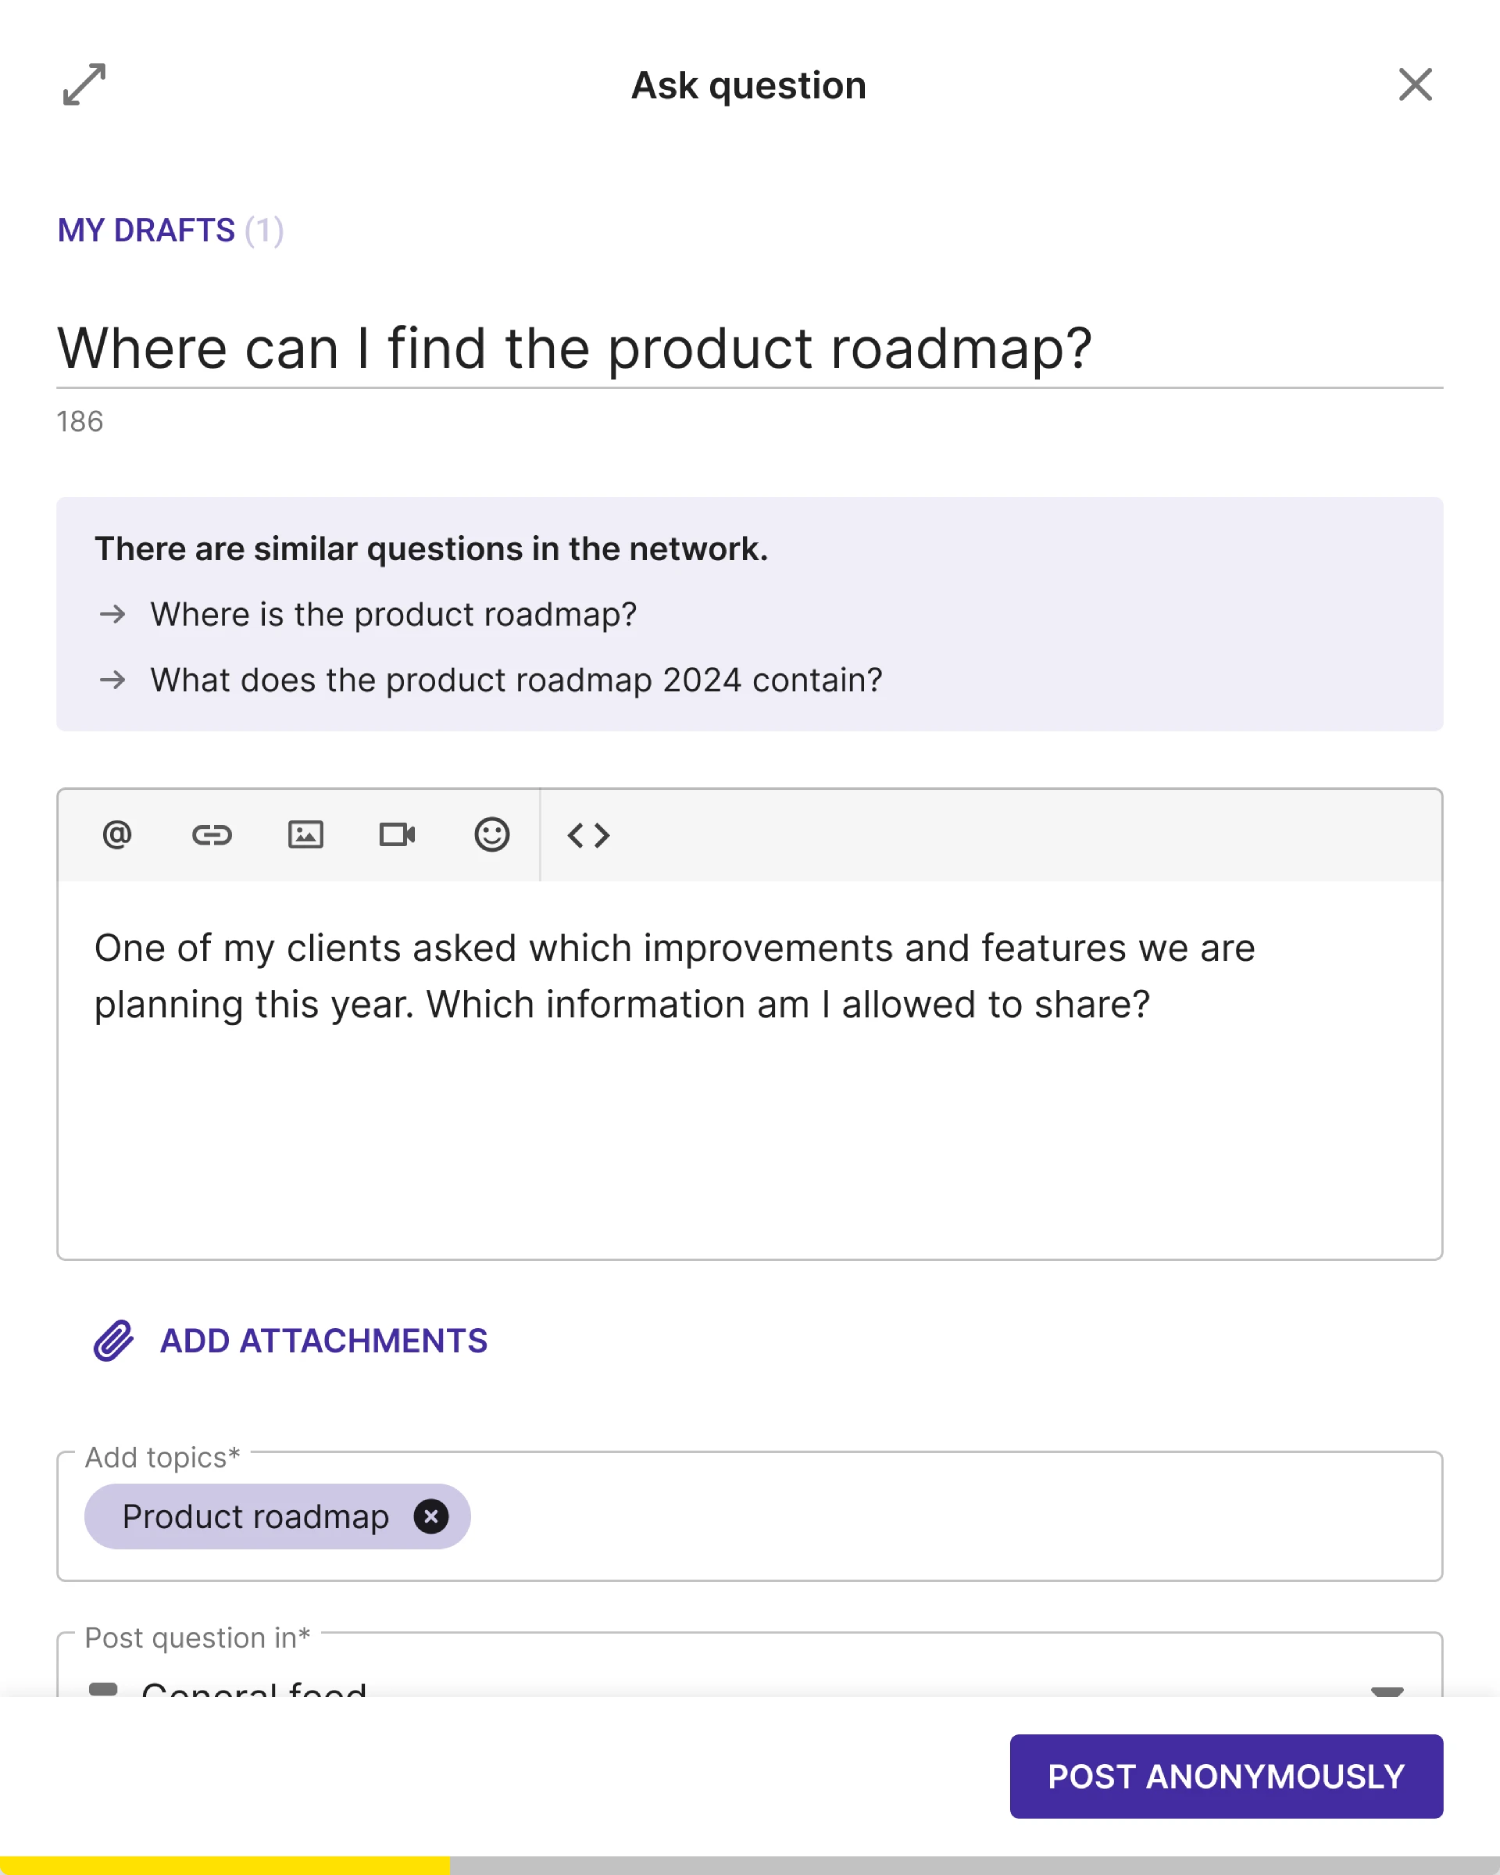
Task: Click the yellow progress bar at bottom
Action: [225, 1865]
